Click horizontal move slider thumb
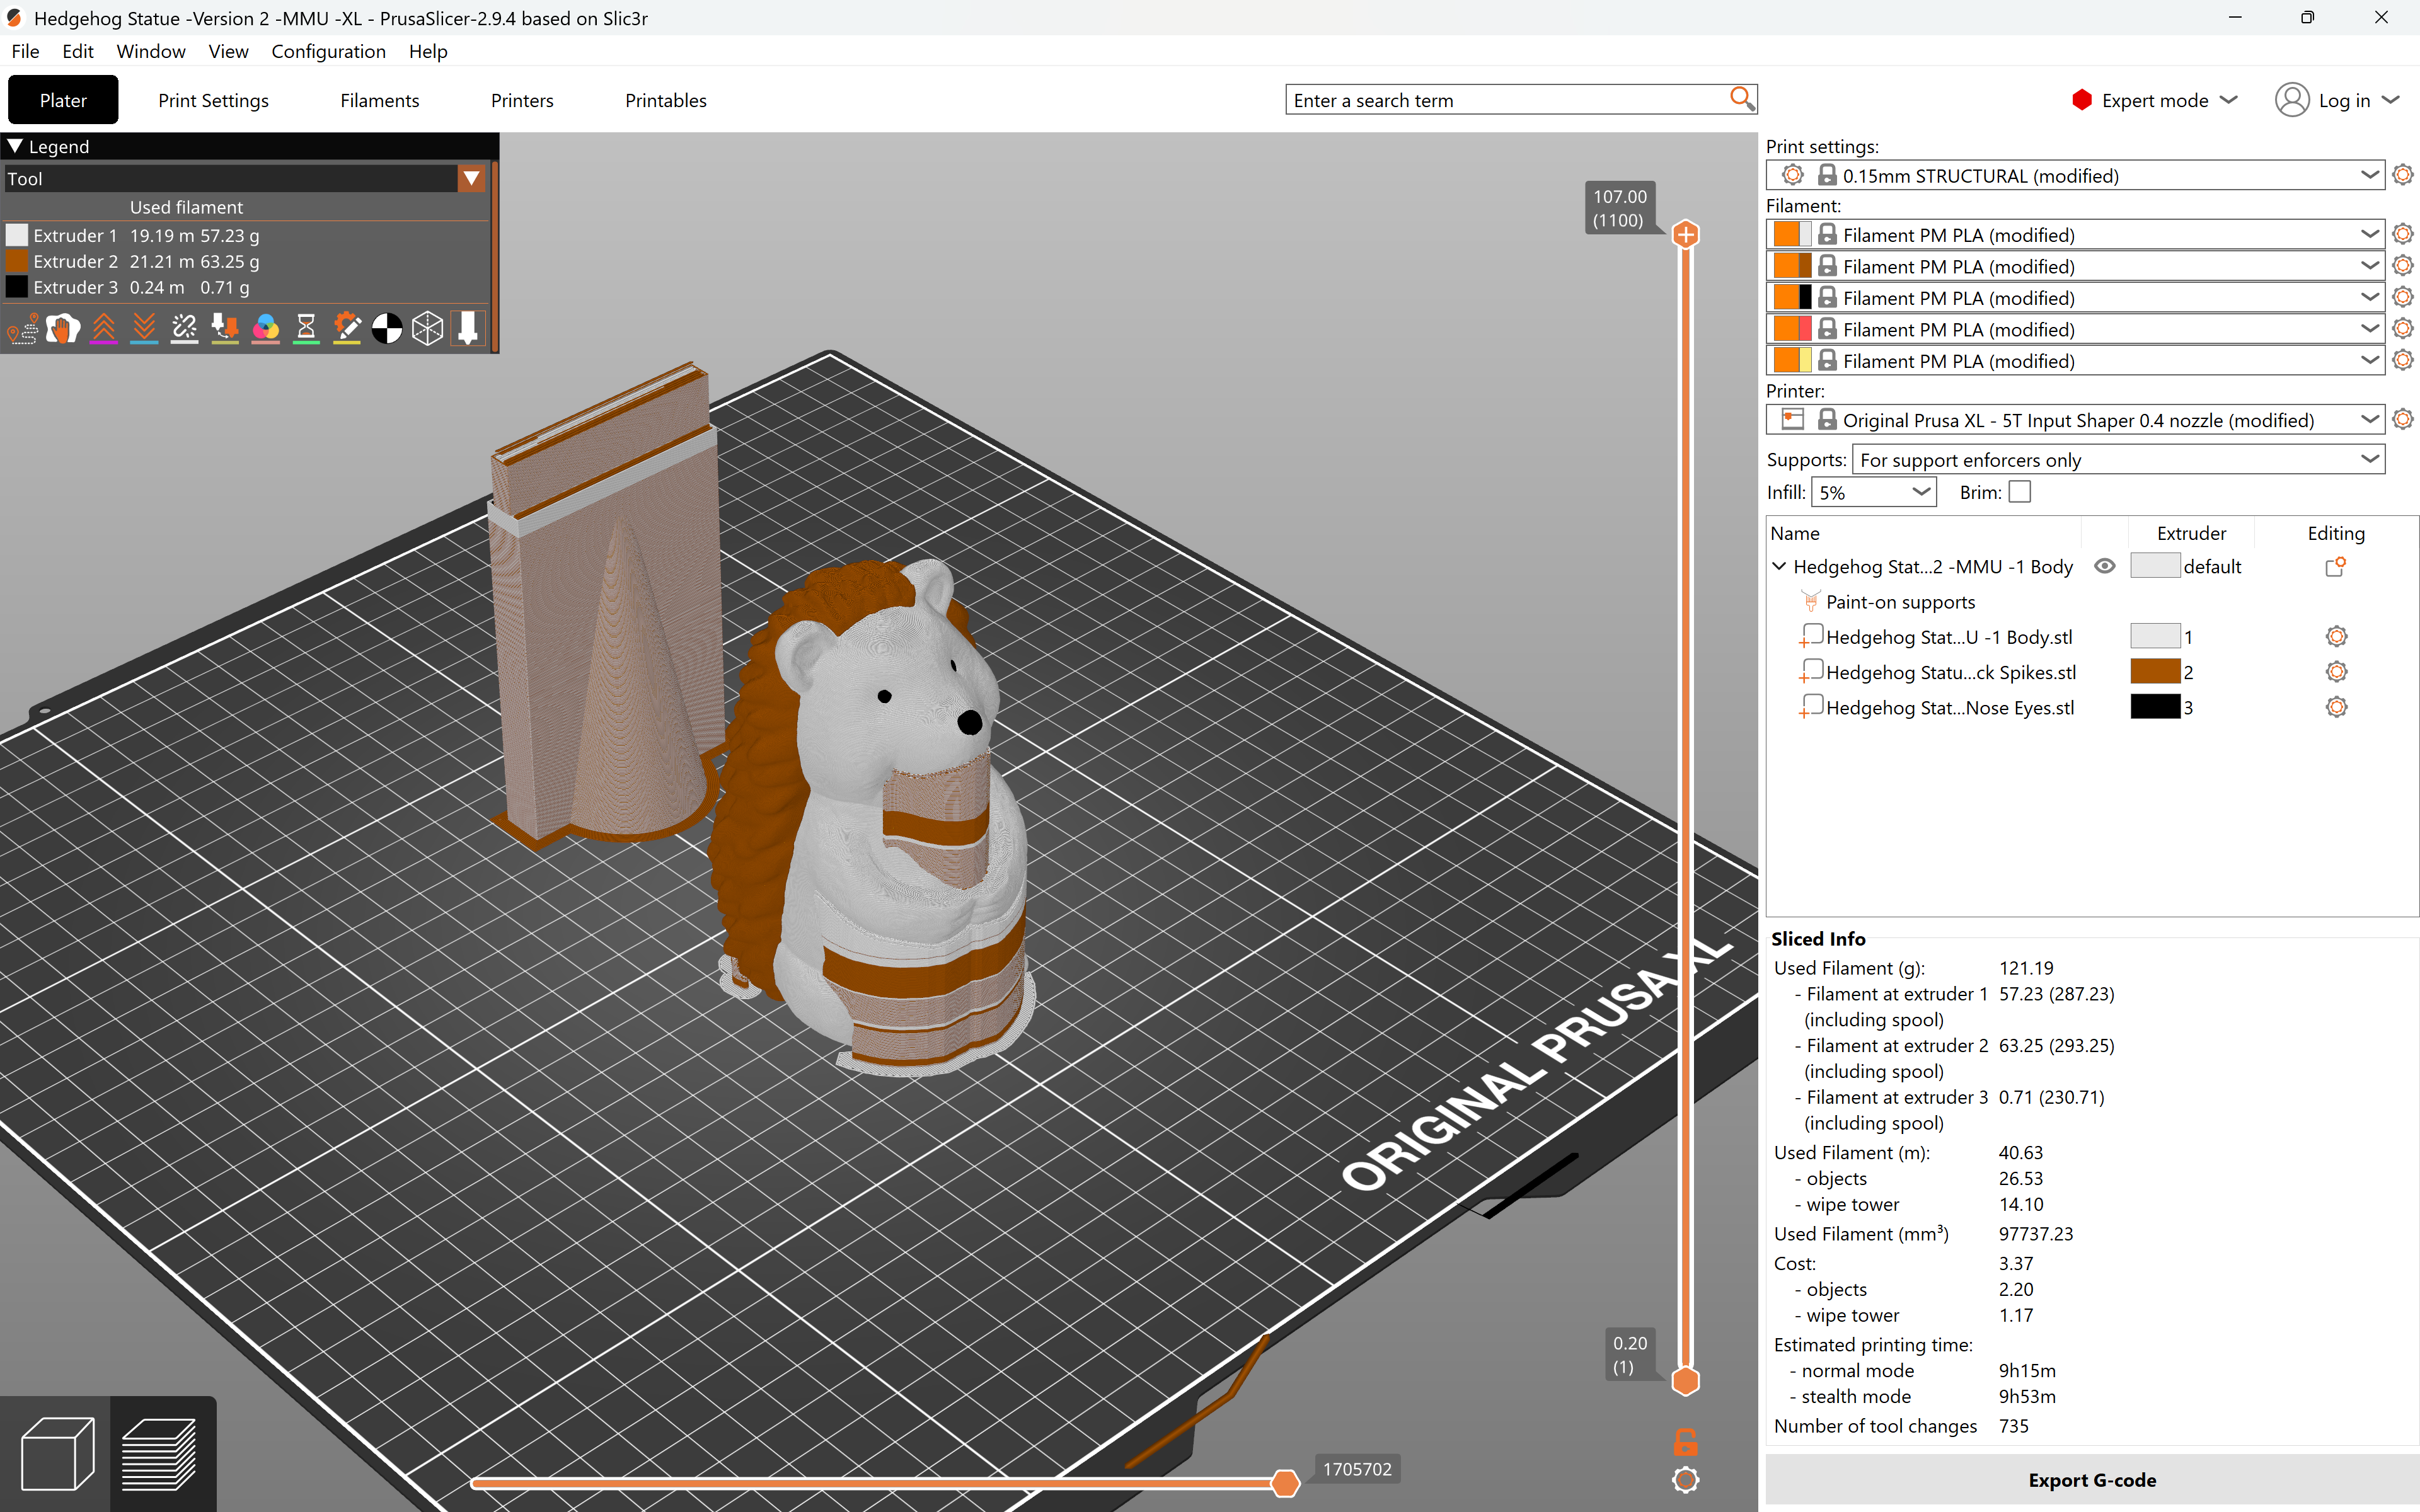The width and height of the screenshot is (2420, 1512). click(x=1285, y=1483)
